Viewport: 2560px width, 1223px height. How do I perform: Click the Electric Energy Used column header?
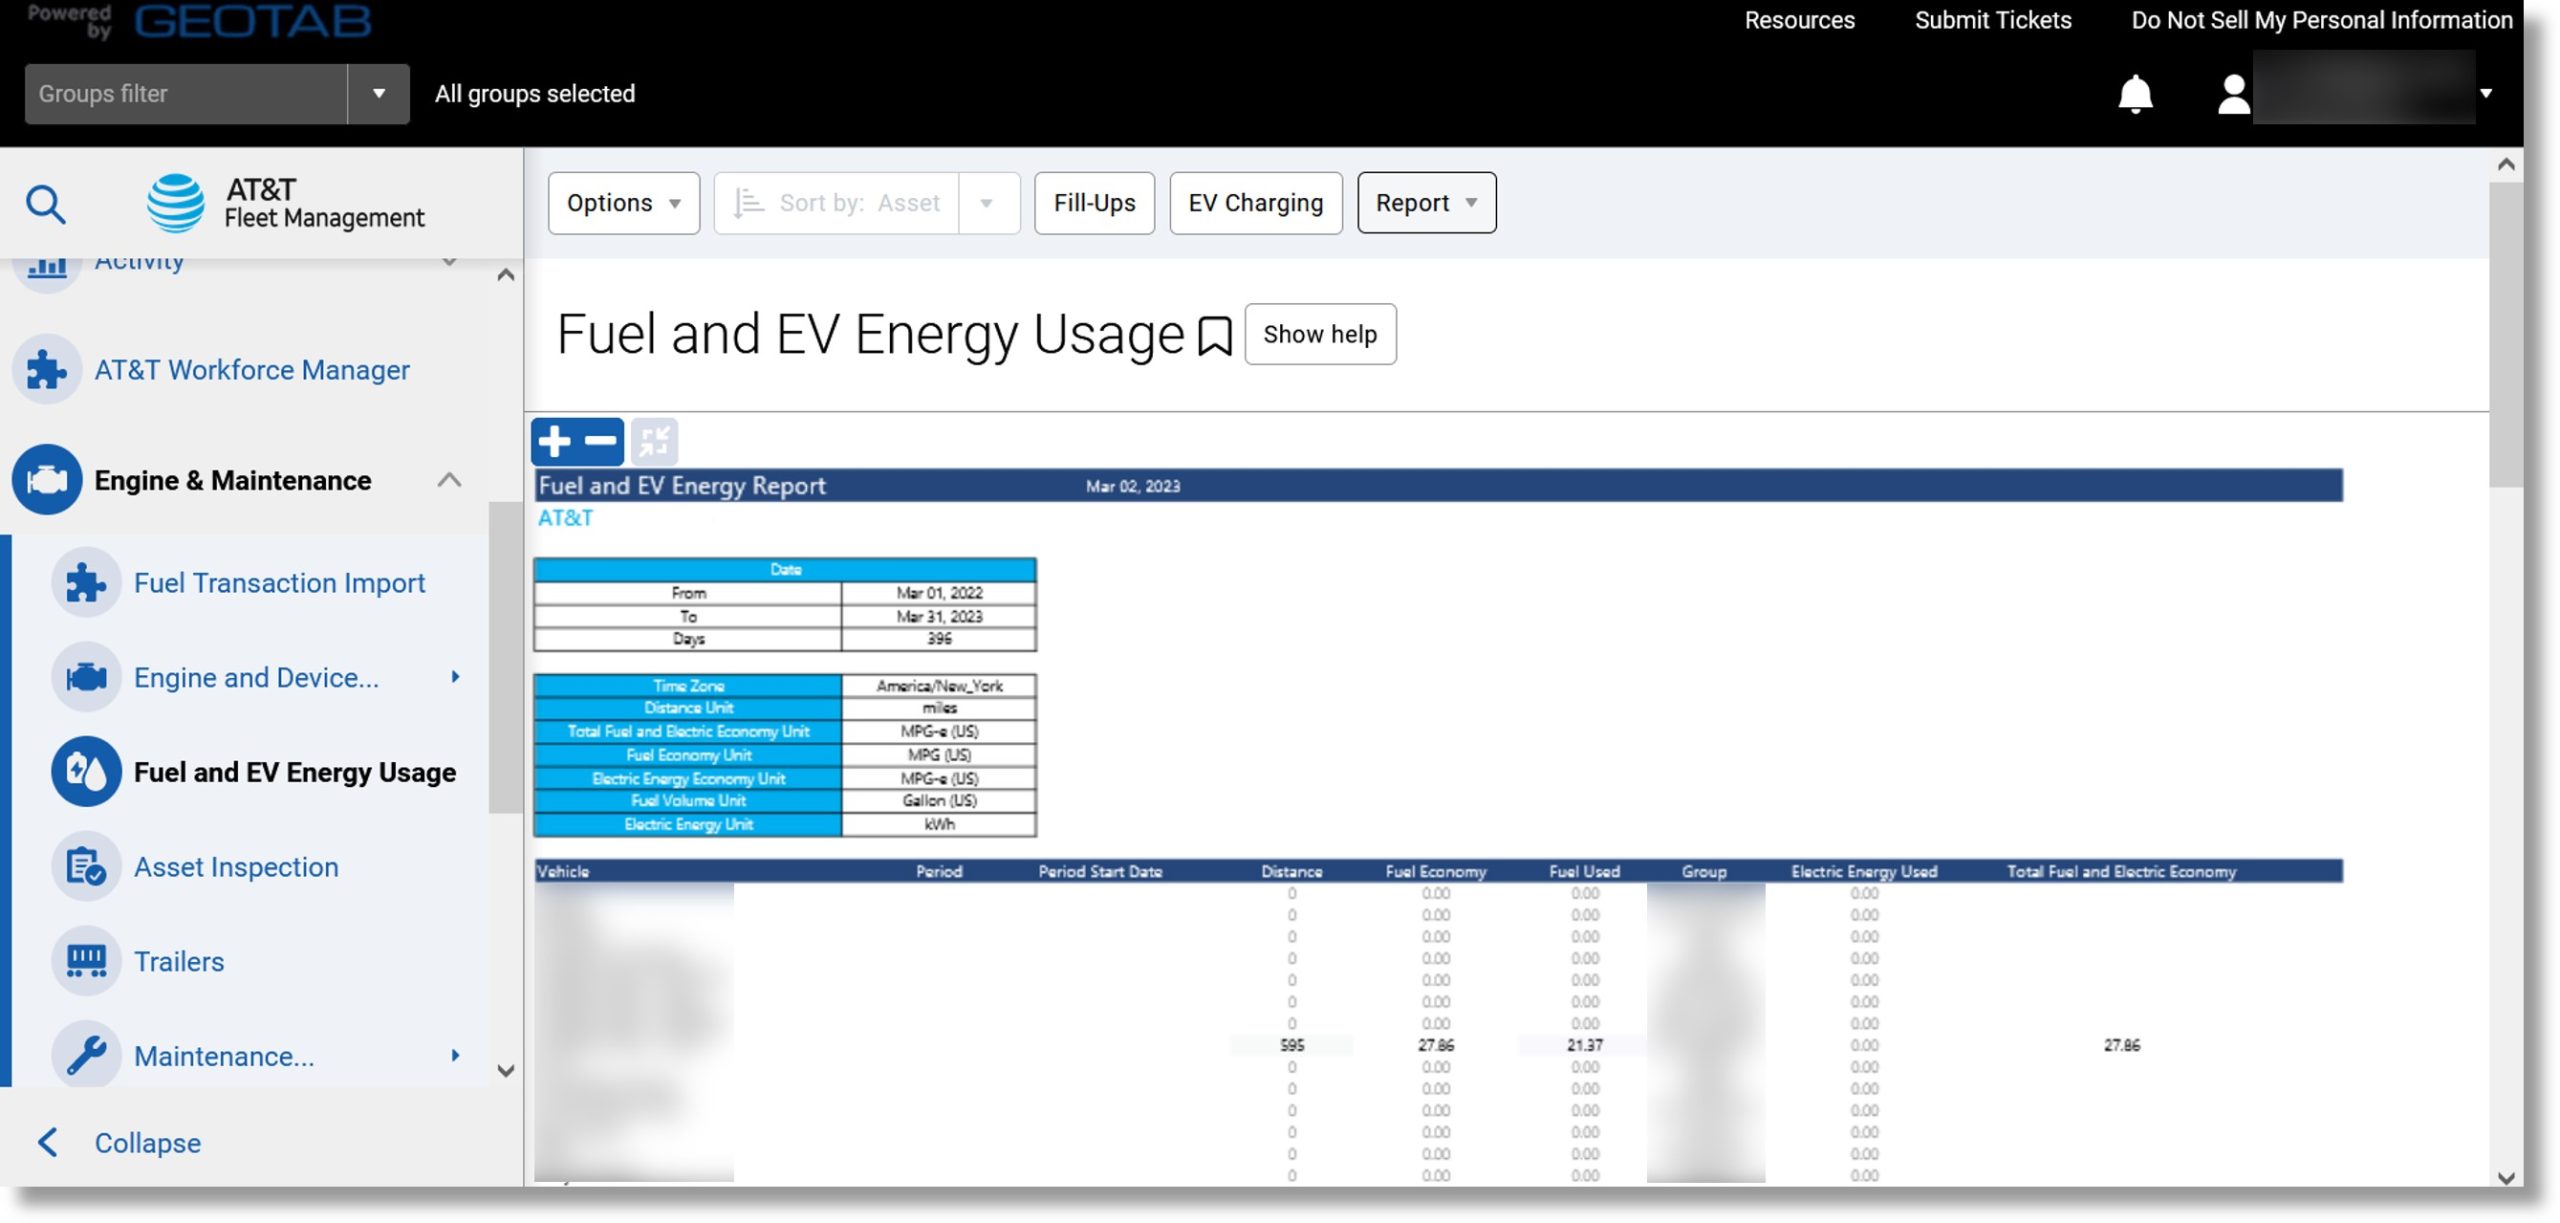click(x=1864, y=871)
